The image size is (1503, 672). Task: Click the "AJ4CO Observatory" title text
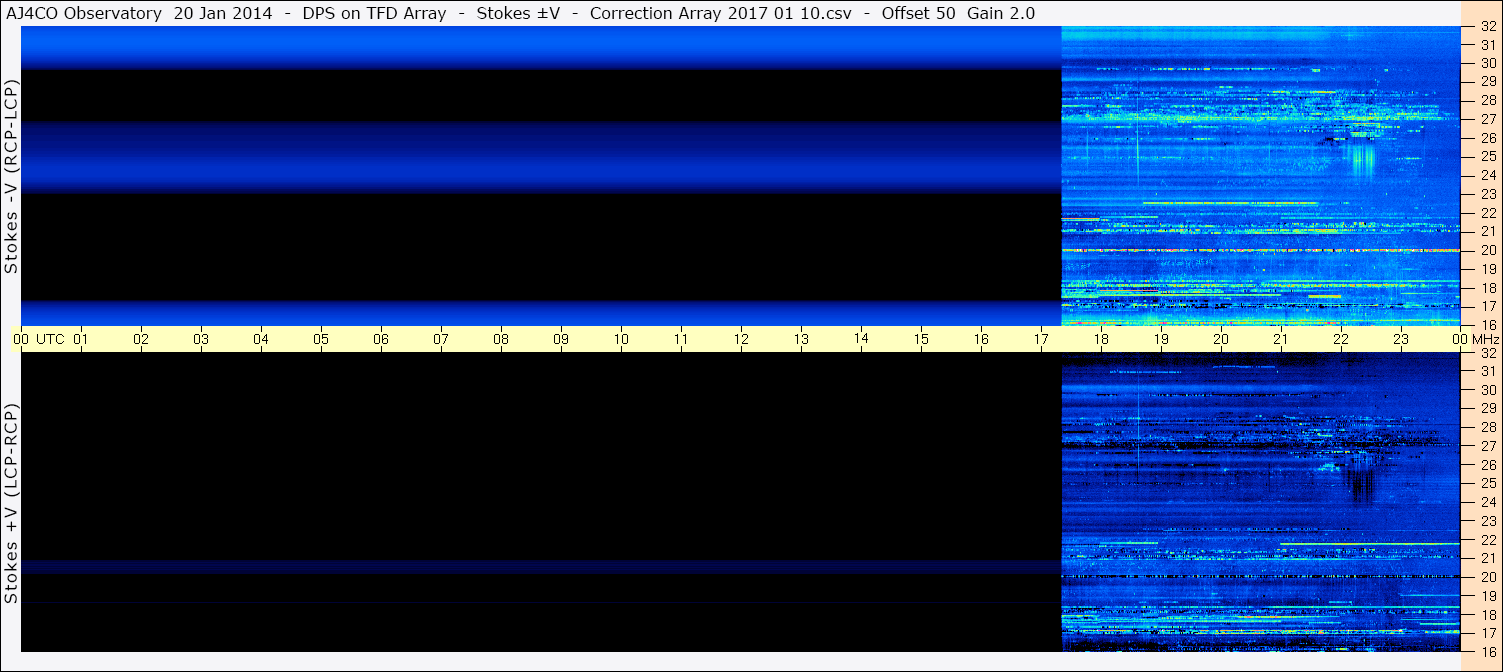click(x=82, y=14)
